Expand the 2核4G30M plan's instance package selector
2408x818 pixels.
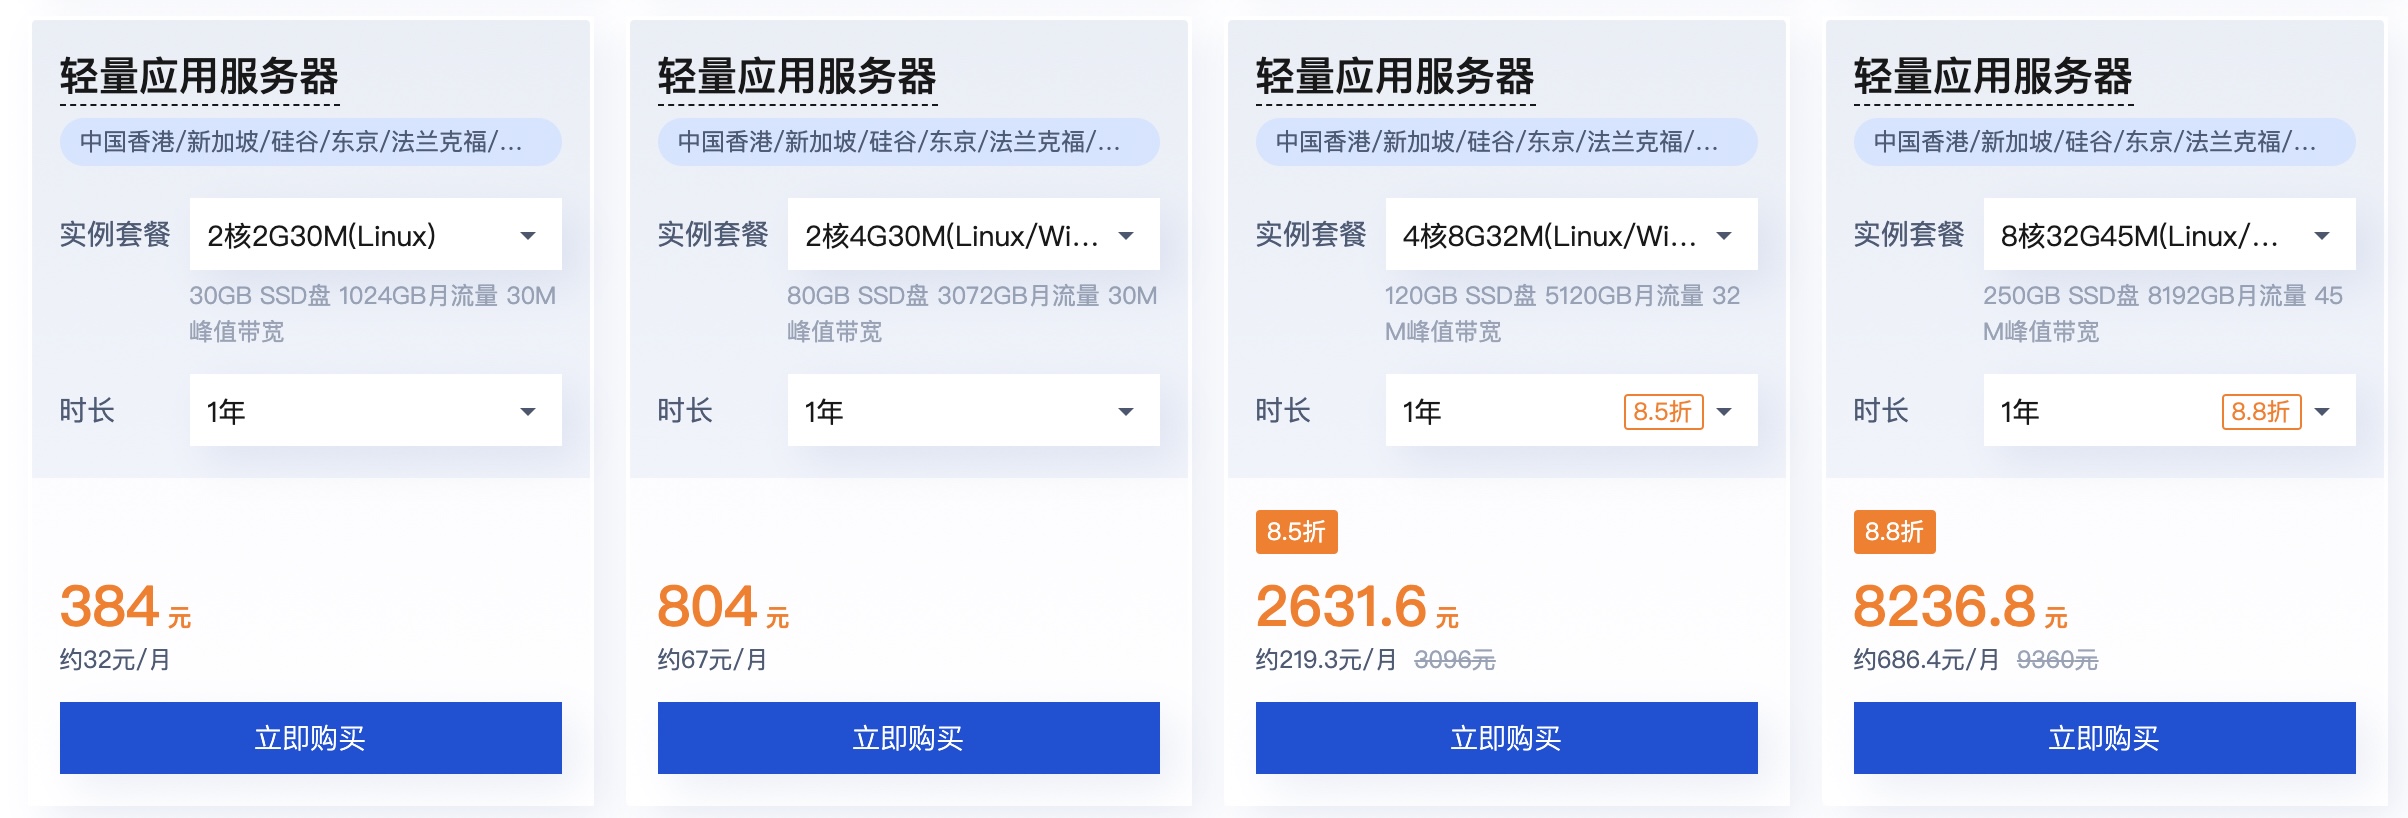972,234
